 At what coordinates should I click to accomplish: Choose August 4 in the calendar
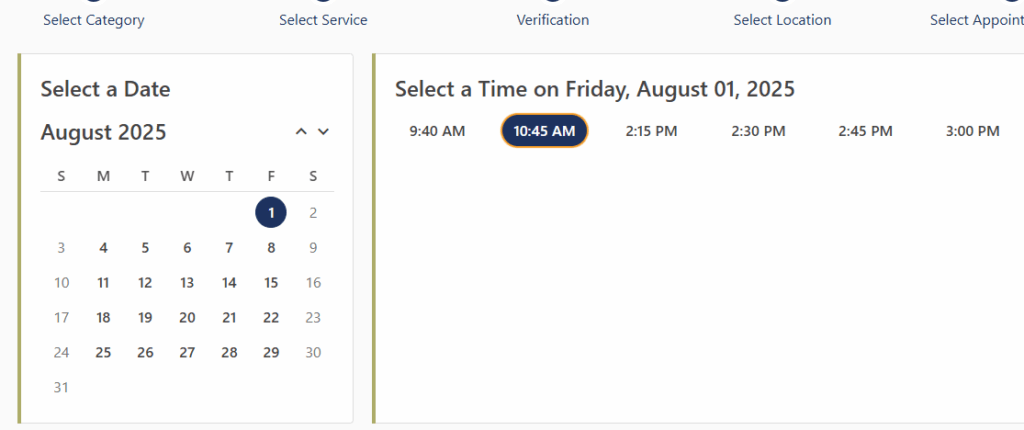(x=103, y=248)
